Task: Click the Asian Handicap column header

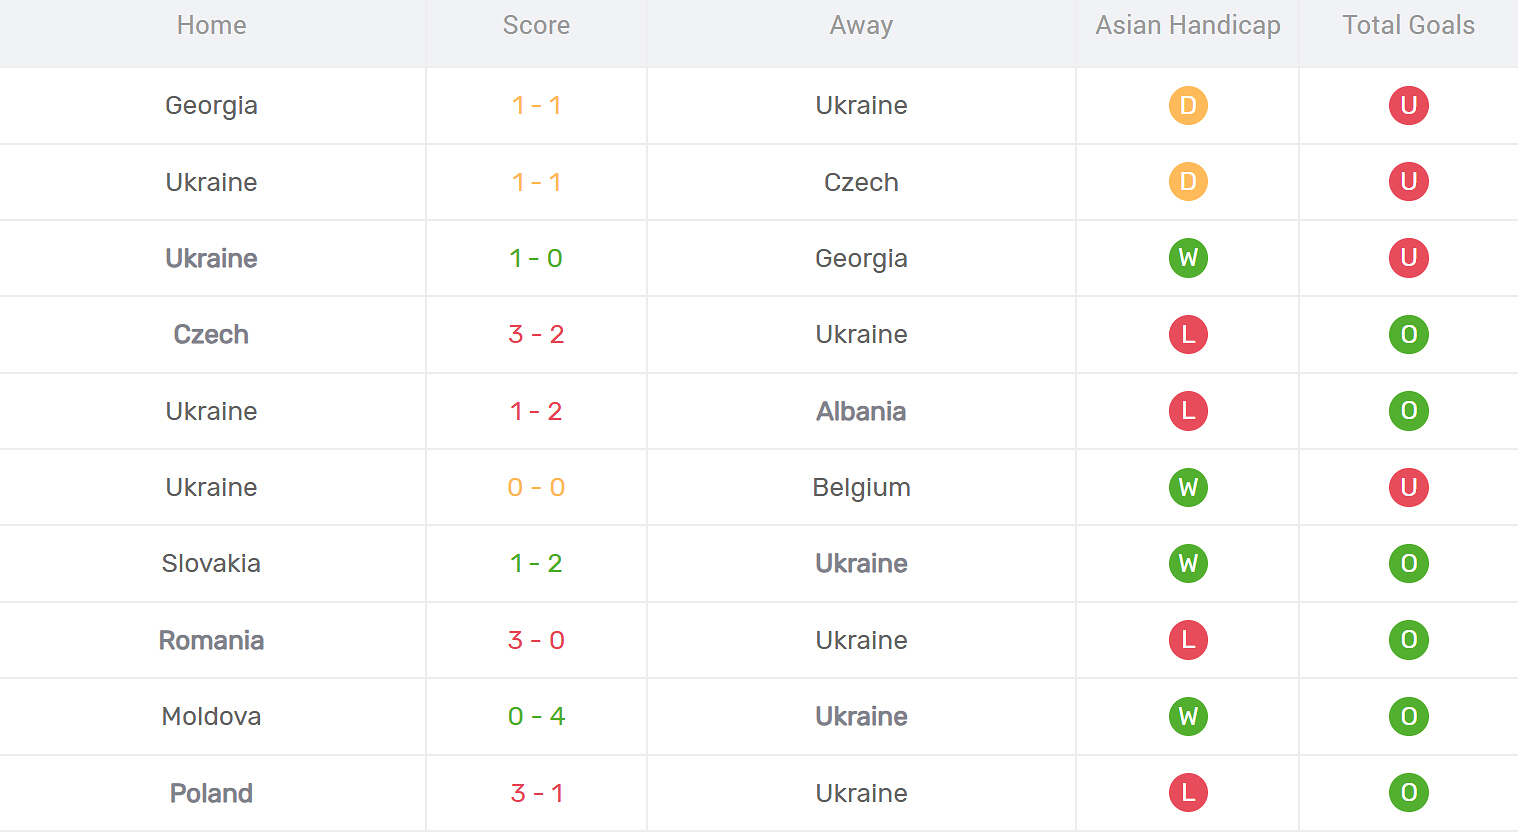Action: point(1187,26)
